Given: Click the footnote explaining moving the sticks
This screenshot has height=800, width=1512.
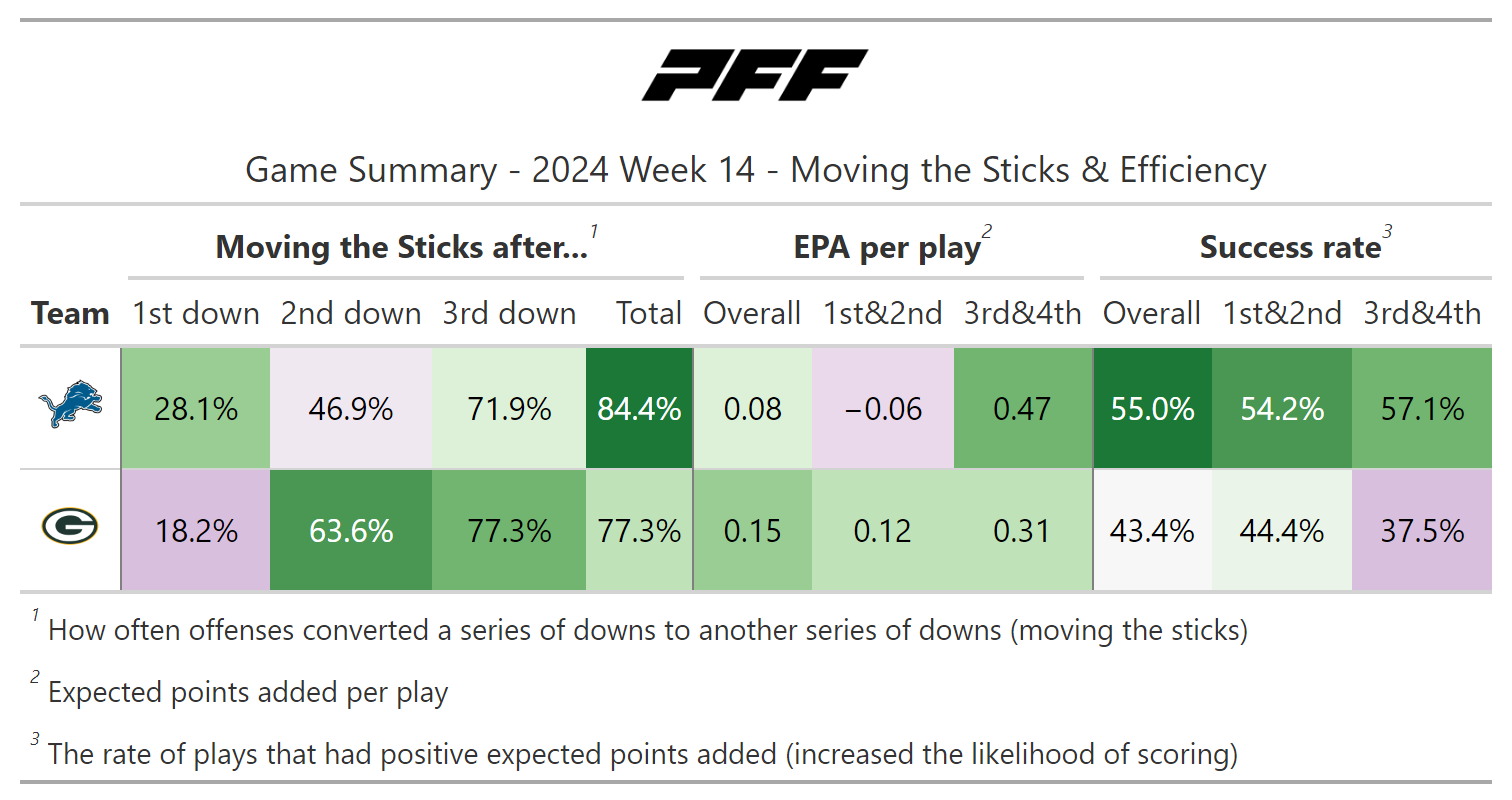Looking at the screenshot, I should tap(647, 631).
